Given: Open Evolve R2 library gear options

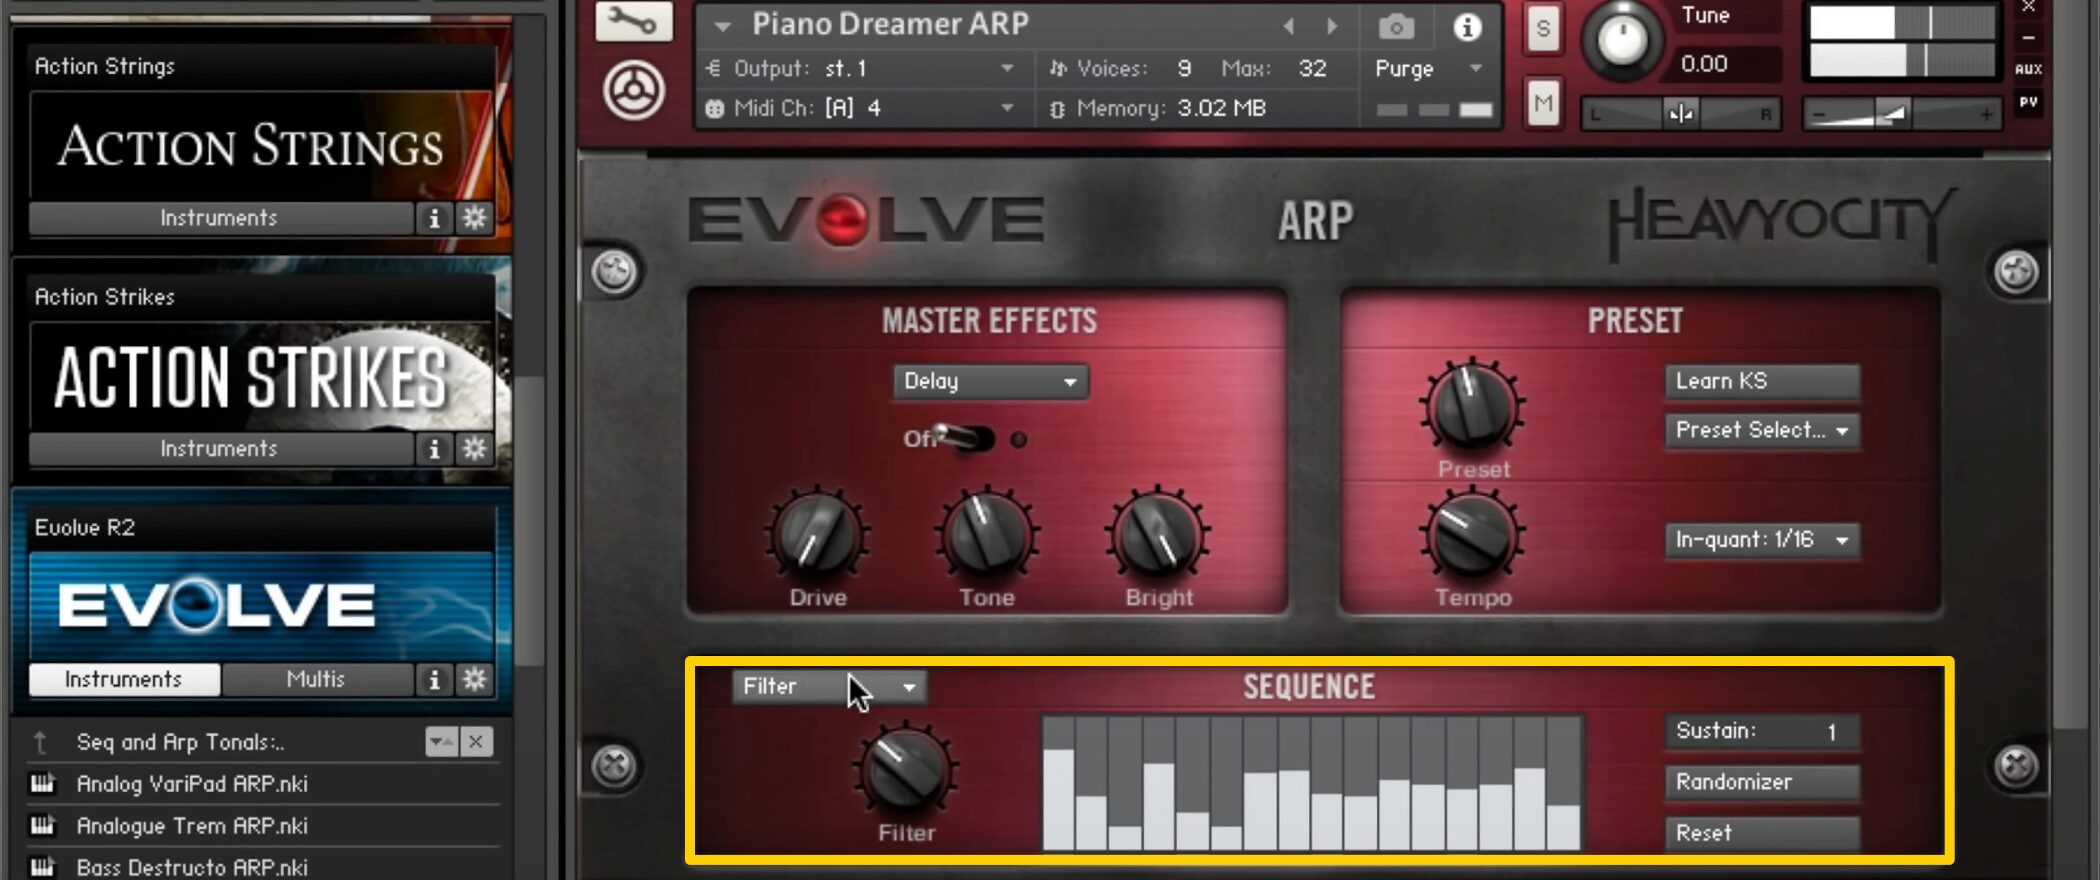Looking at the screenshot, I should [474, 680].
